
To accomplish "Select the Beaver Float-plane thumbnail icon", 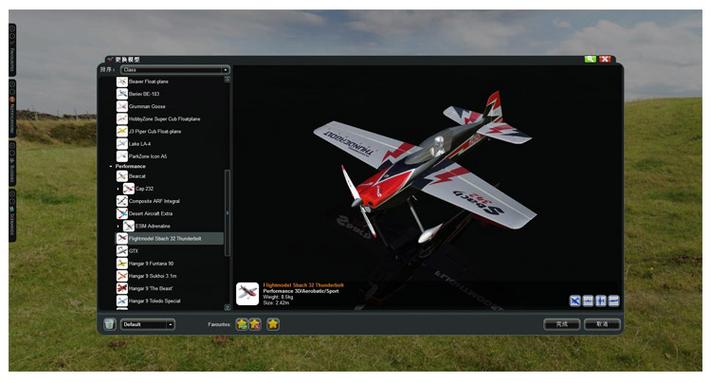I will click(122, 82).
